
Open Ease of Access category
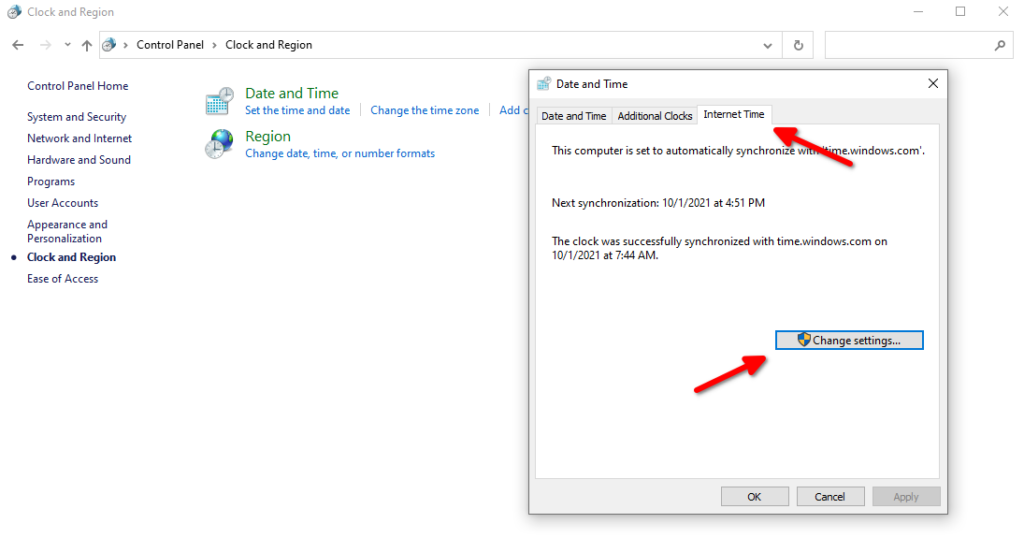click(63, 278)
